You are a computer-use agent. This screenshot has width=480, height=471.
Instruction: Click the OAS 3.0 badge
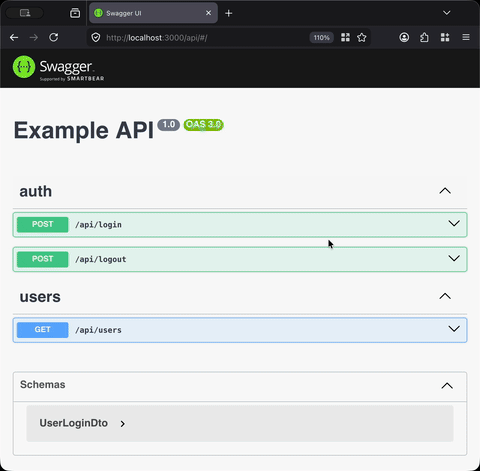(203, 125)
